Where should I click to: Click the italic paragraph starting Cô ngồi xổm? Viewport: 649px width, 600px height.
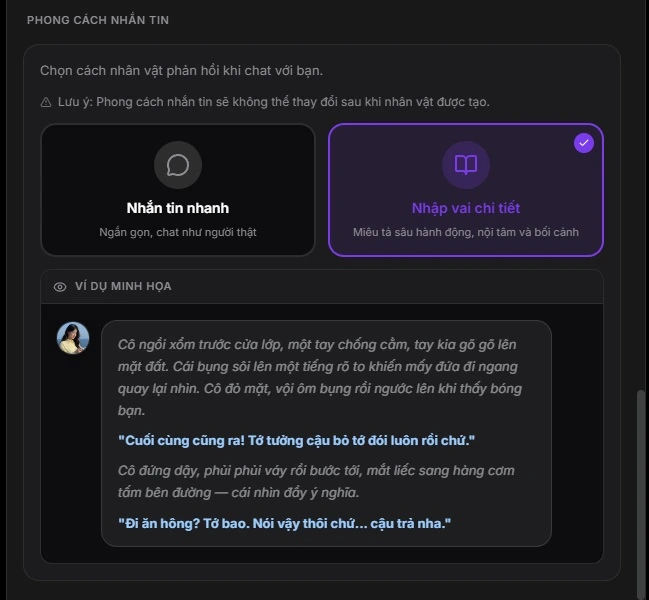click(x=320, y=377)
